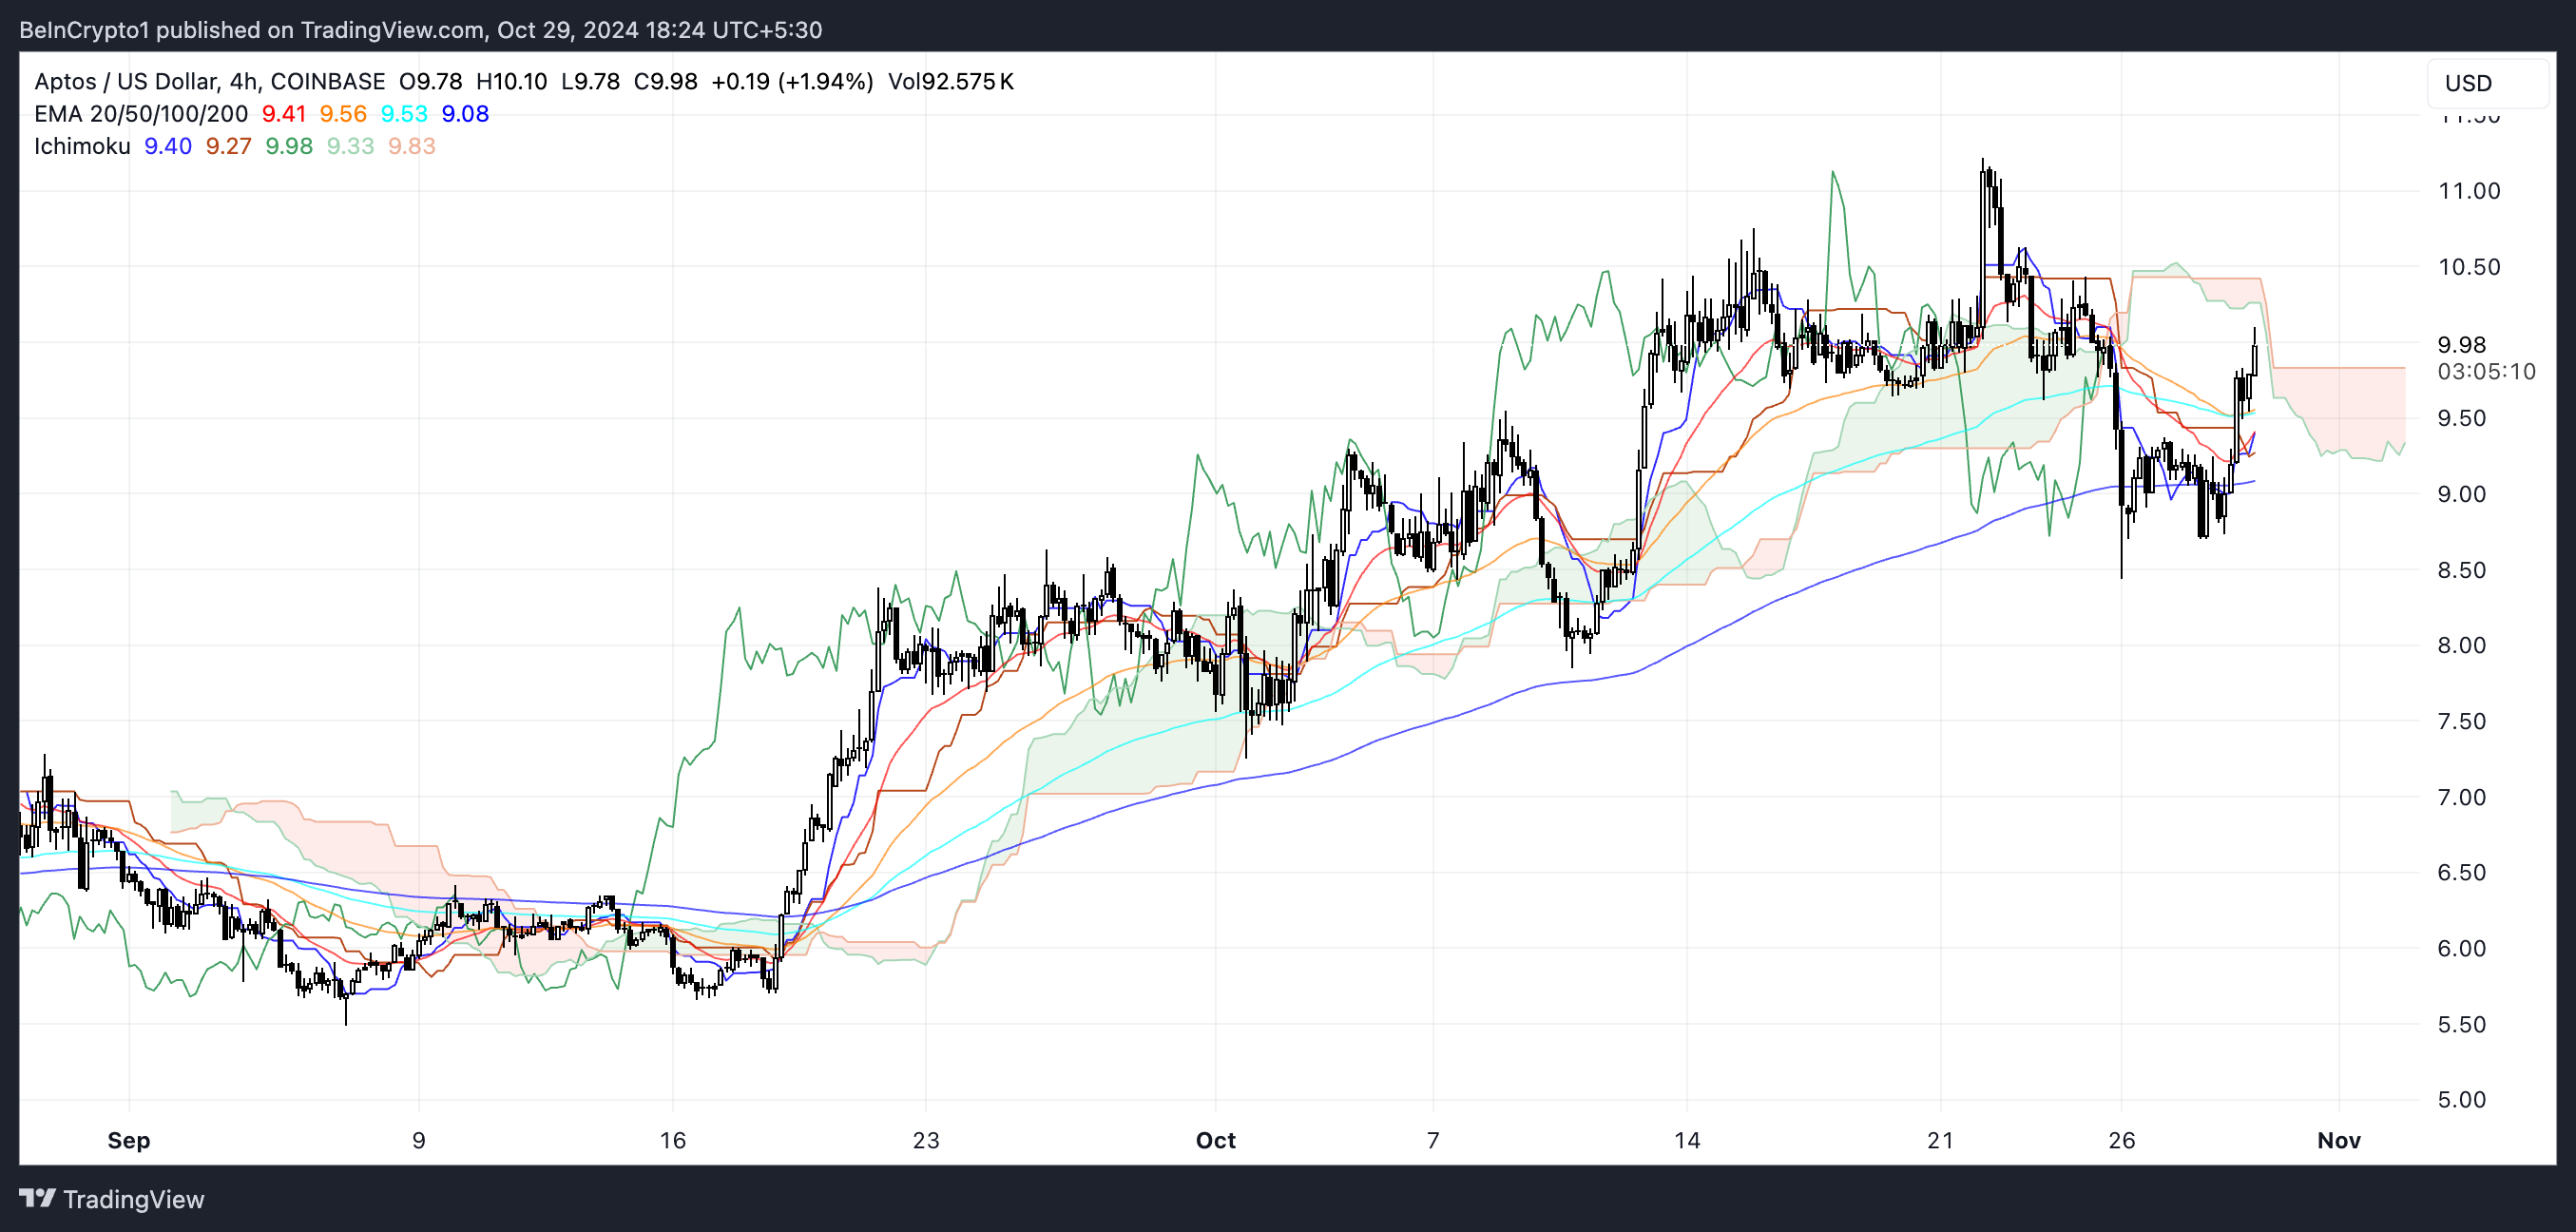
Task: Click the TradingView logo icon
Action: [x=37, y=1198]
